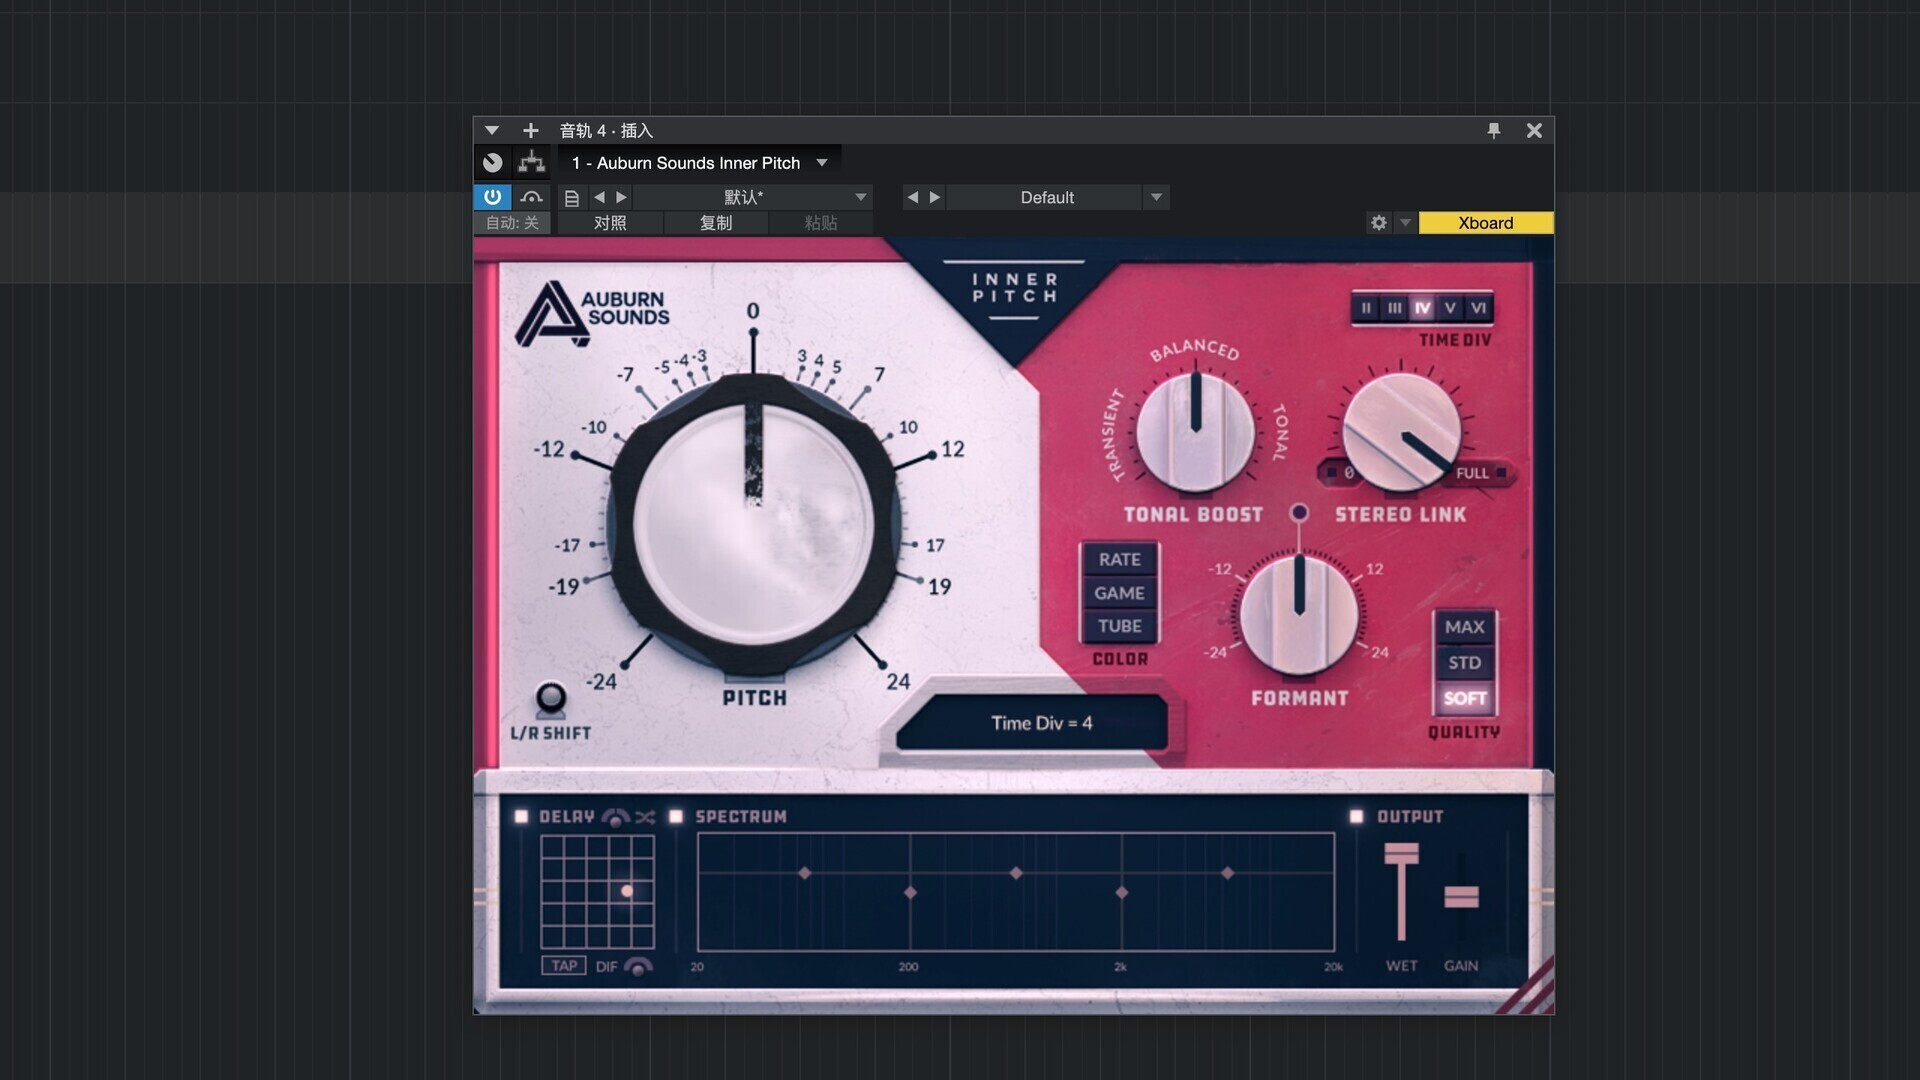Select Time Div VI
The width and height of the screenshot is (1920, 1080).
pos(1478,308)
